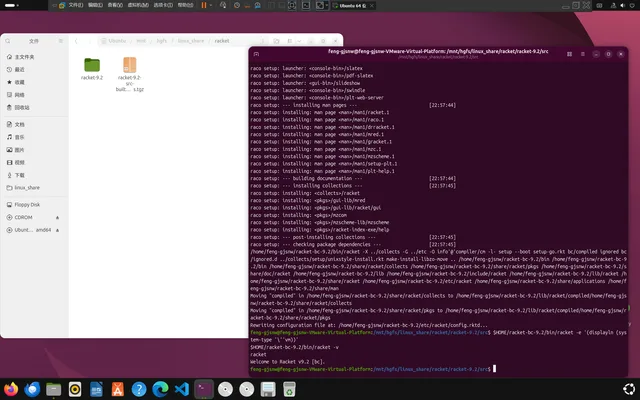Open the floppy disk icon in the dock
Screen dimensions: 640x400
268,389
